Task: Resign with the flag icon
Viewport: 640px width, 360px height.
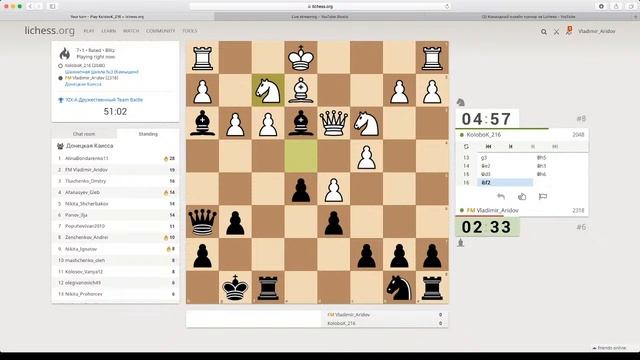Action: 542,197
